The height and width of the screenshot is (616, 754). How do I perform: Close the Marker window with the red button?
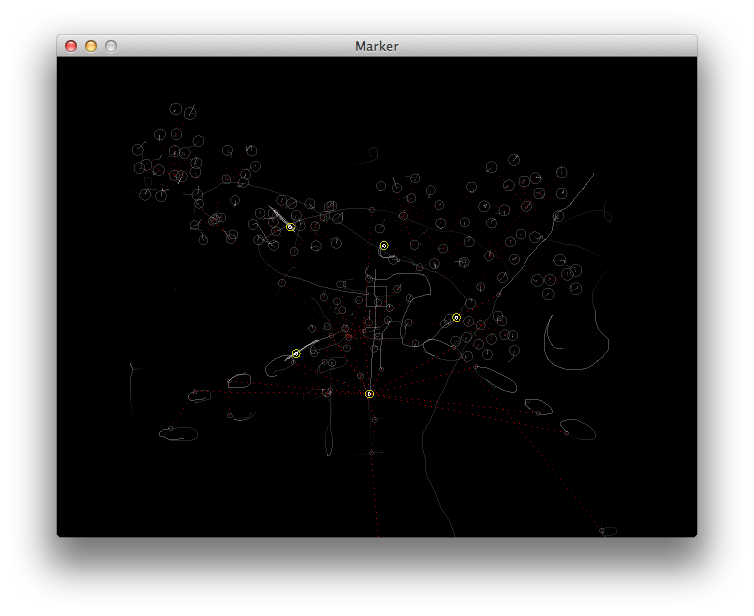(x=71, y=46)
